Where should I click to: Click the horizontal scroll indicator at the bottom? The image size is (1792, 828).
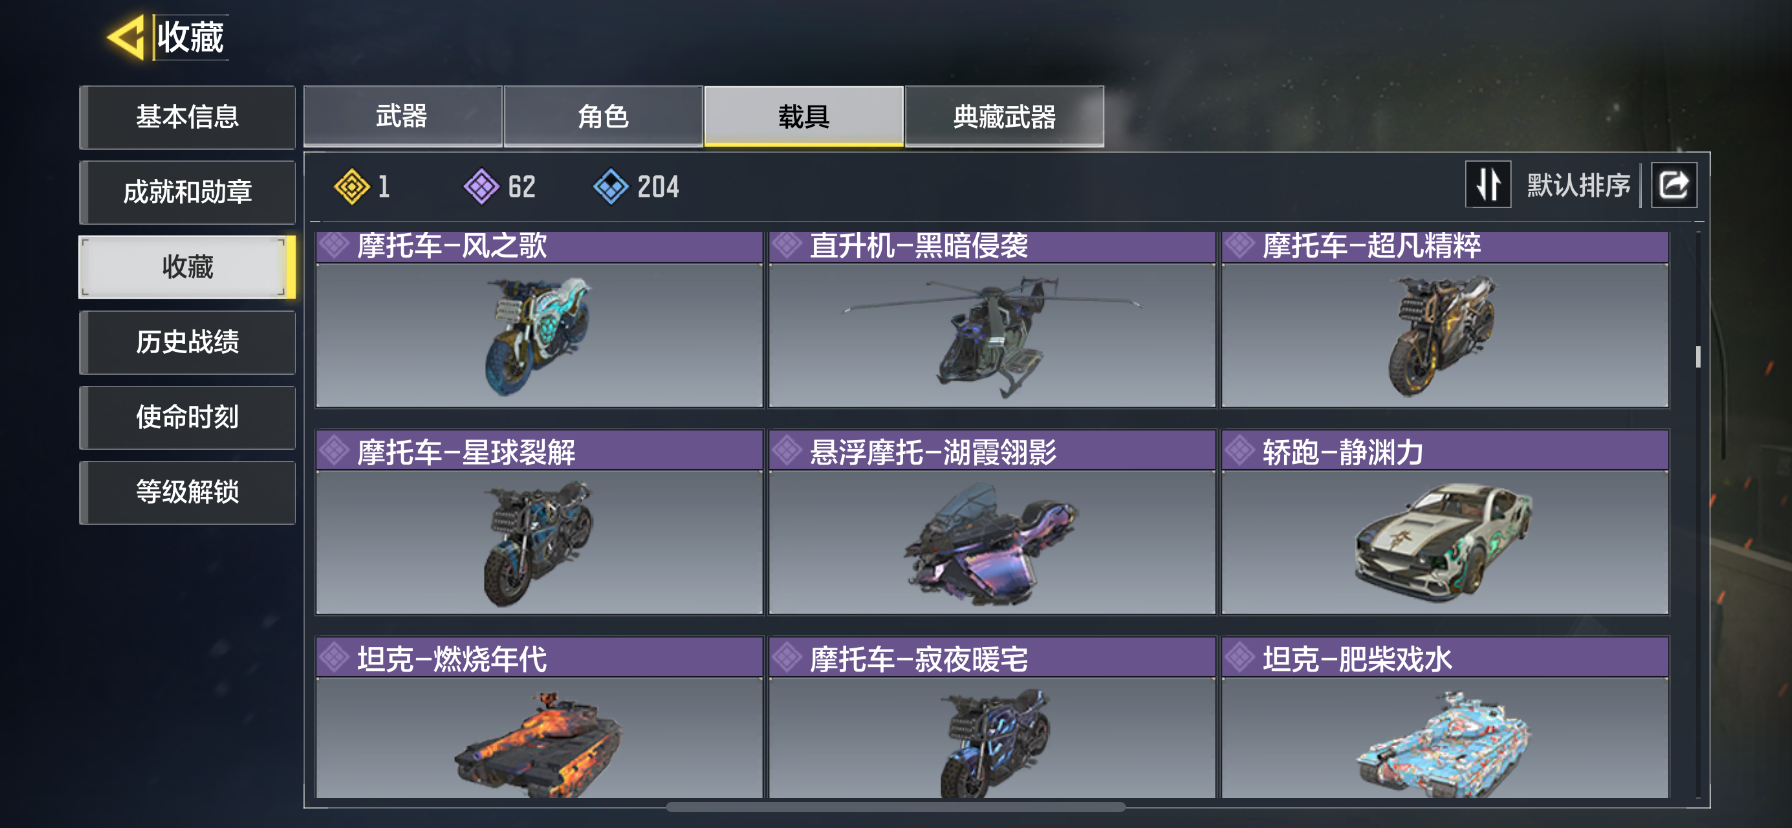[x=895, y=806]
